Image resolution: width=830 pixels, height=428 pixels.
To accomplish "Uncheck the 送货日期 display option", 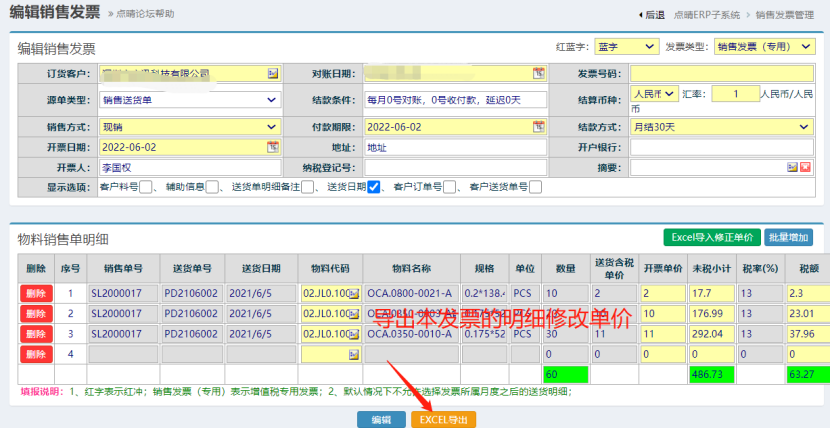I will 373,187.
